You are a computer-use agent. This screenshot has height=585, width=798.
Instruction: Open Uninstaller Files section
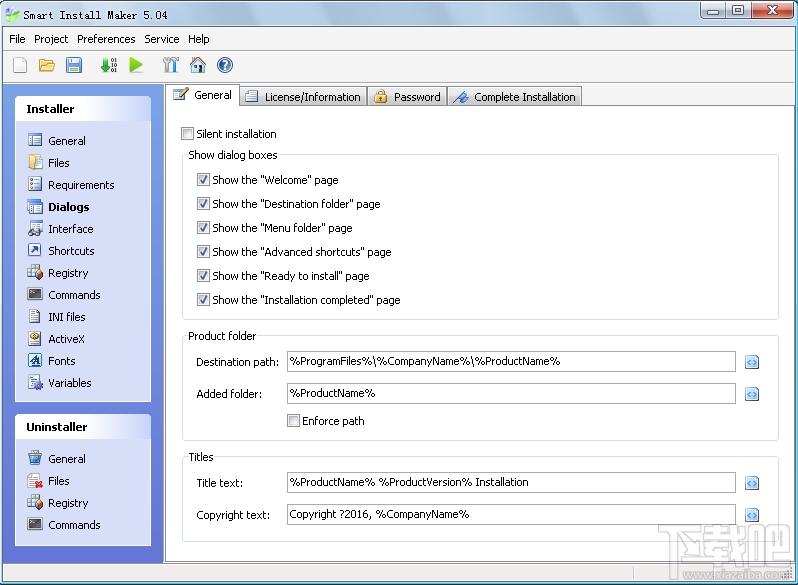pyautogui.click(x=48, y=481)
